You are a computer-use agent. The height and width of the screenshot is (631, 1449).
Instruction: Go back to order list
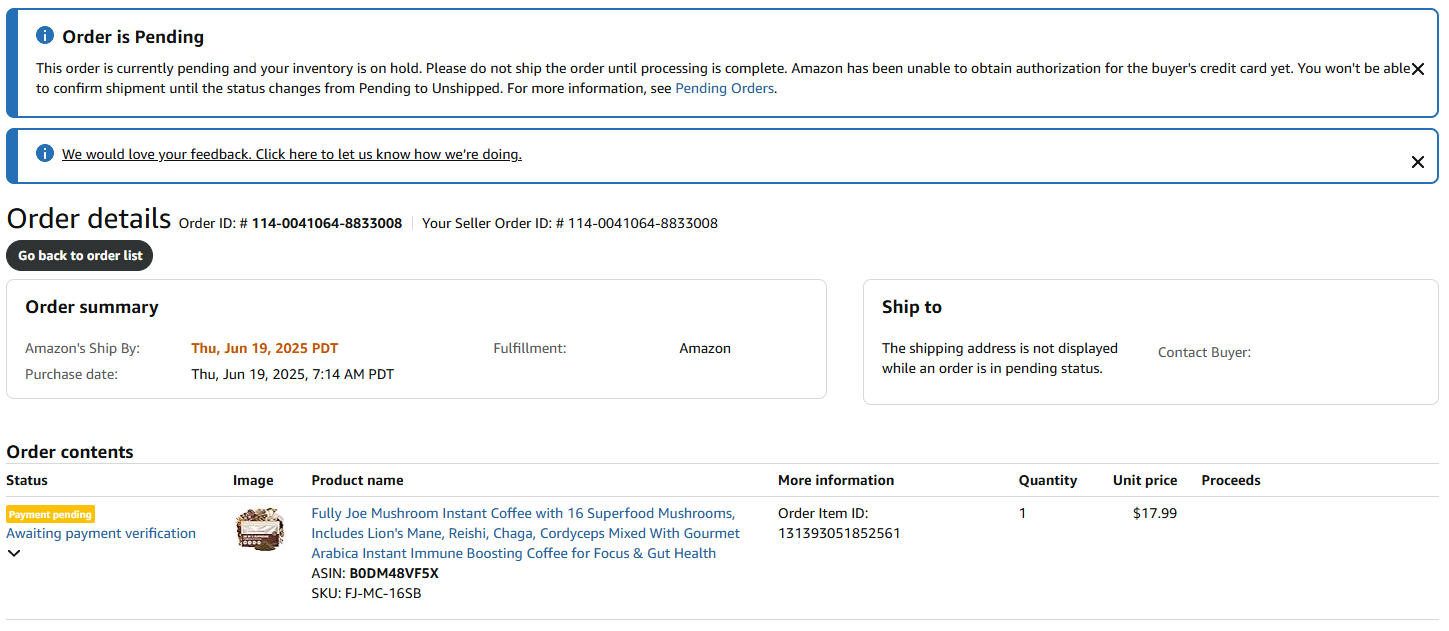(80, 255)
